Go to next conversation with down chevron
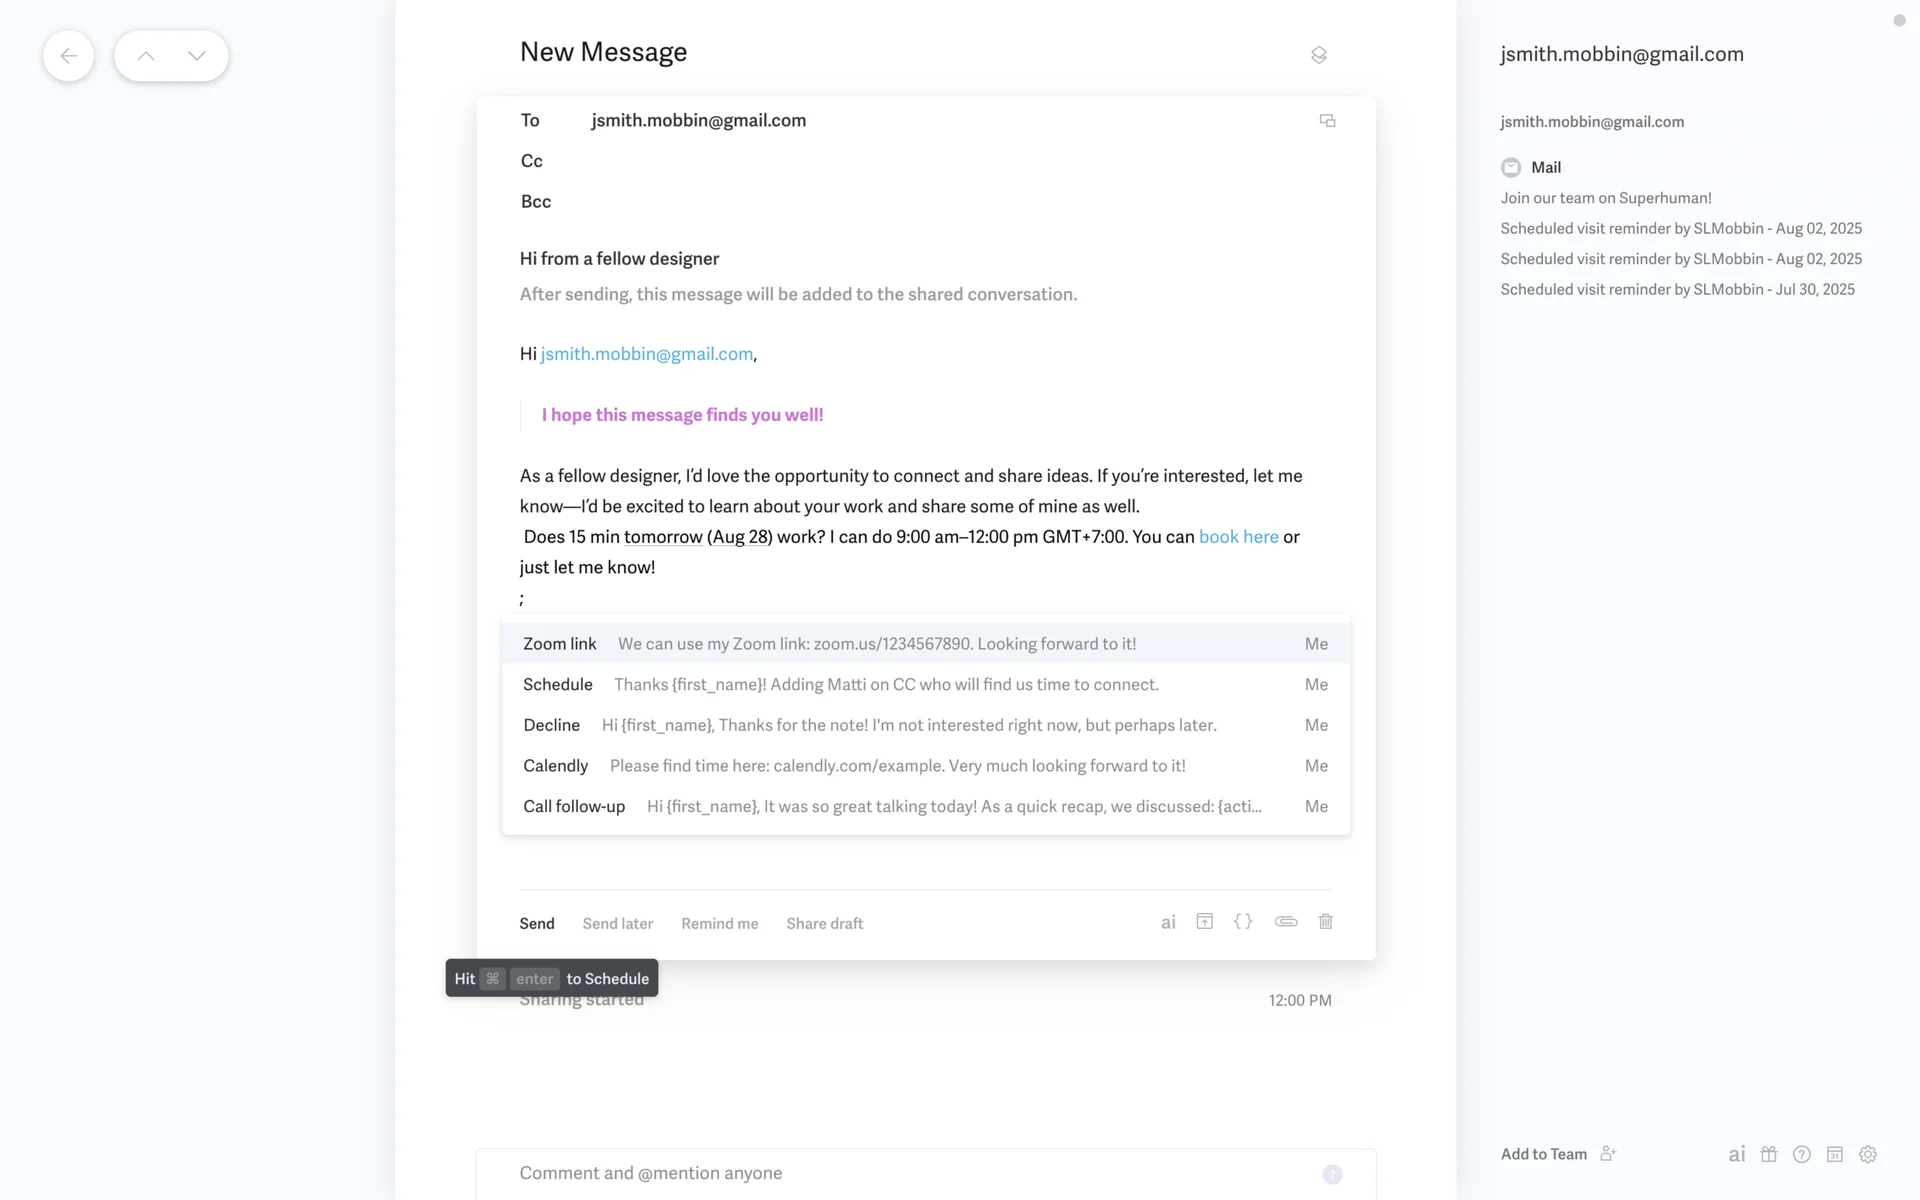This screenshot has height=1200, width=1920. pos(197,56)
